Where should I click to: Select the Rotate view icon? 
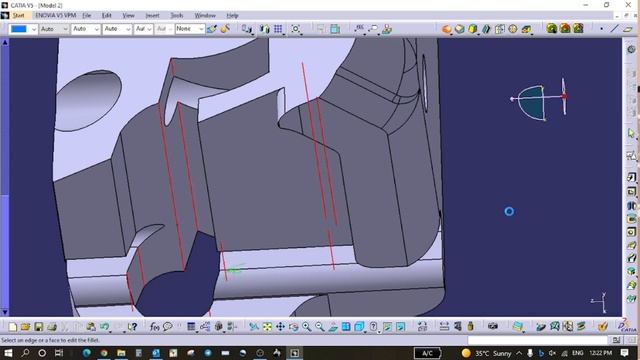pyautogui.click(x=293, y=327)
